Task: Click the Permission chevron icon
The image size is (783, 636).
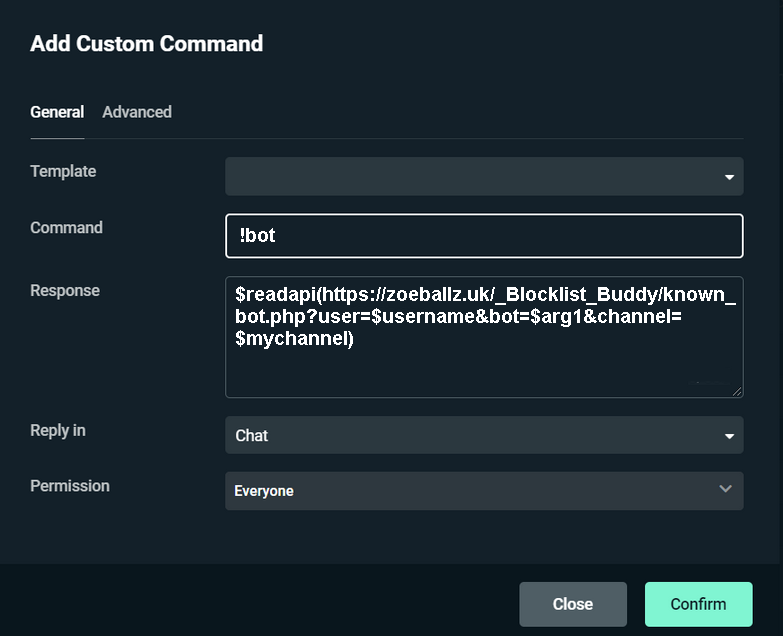Action: 726,489
